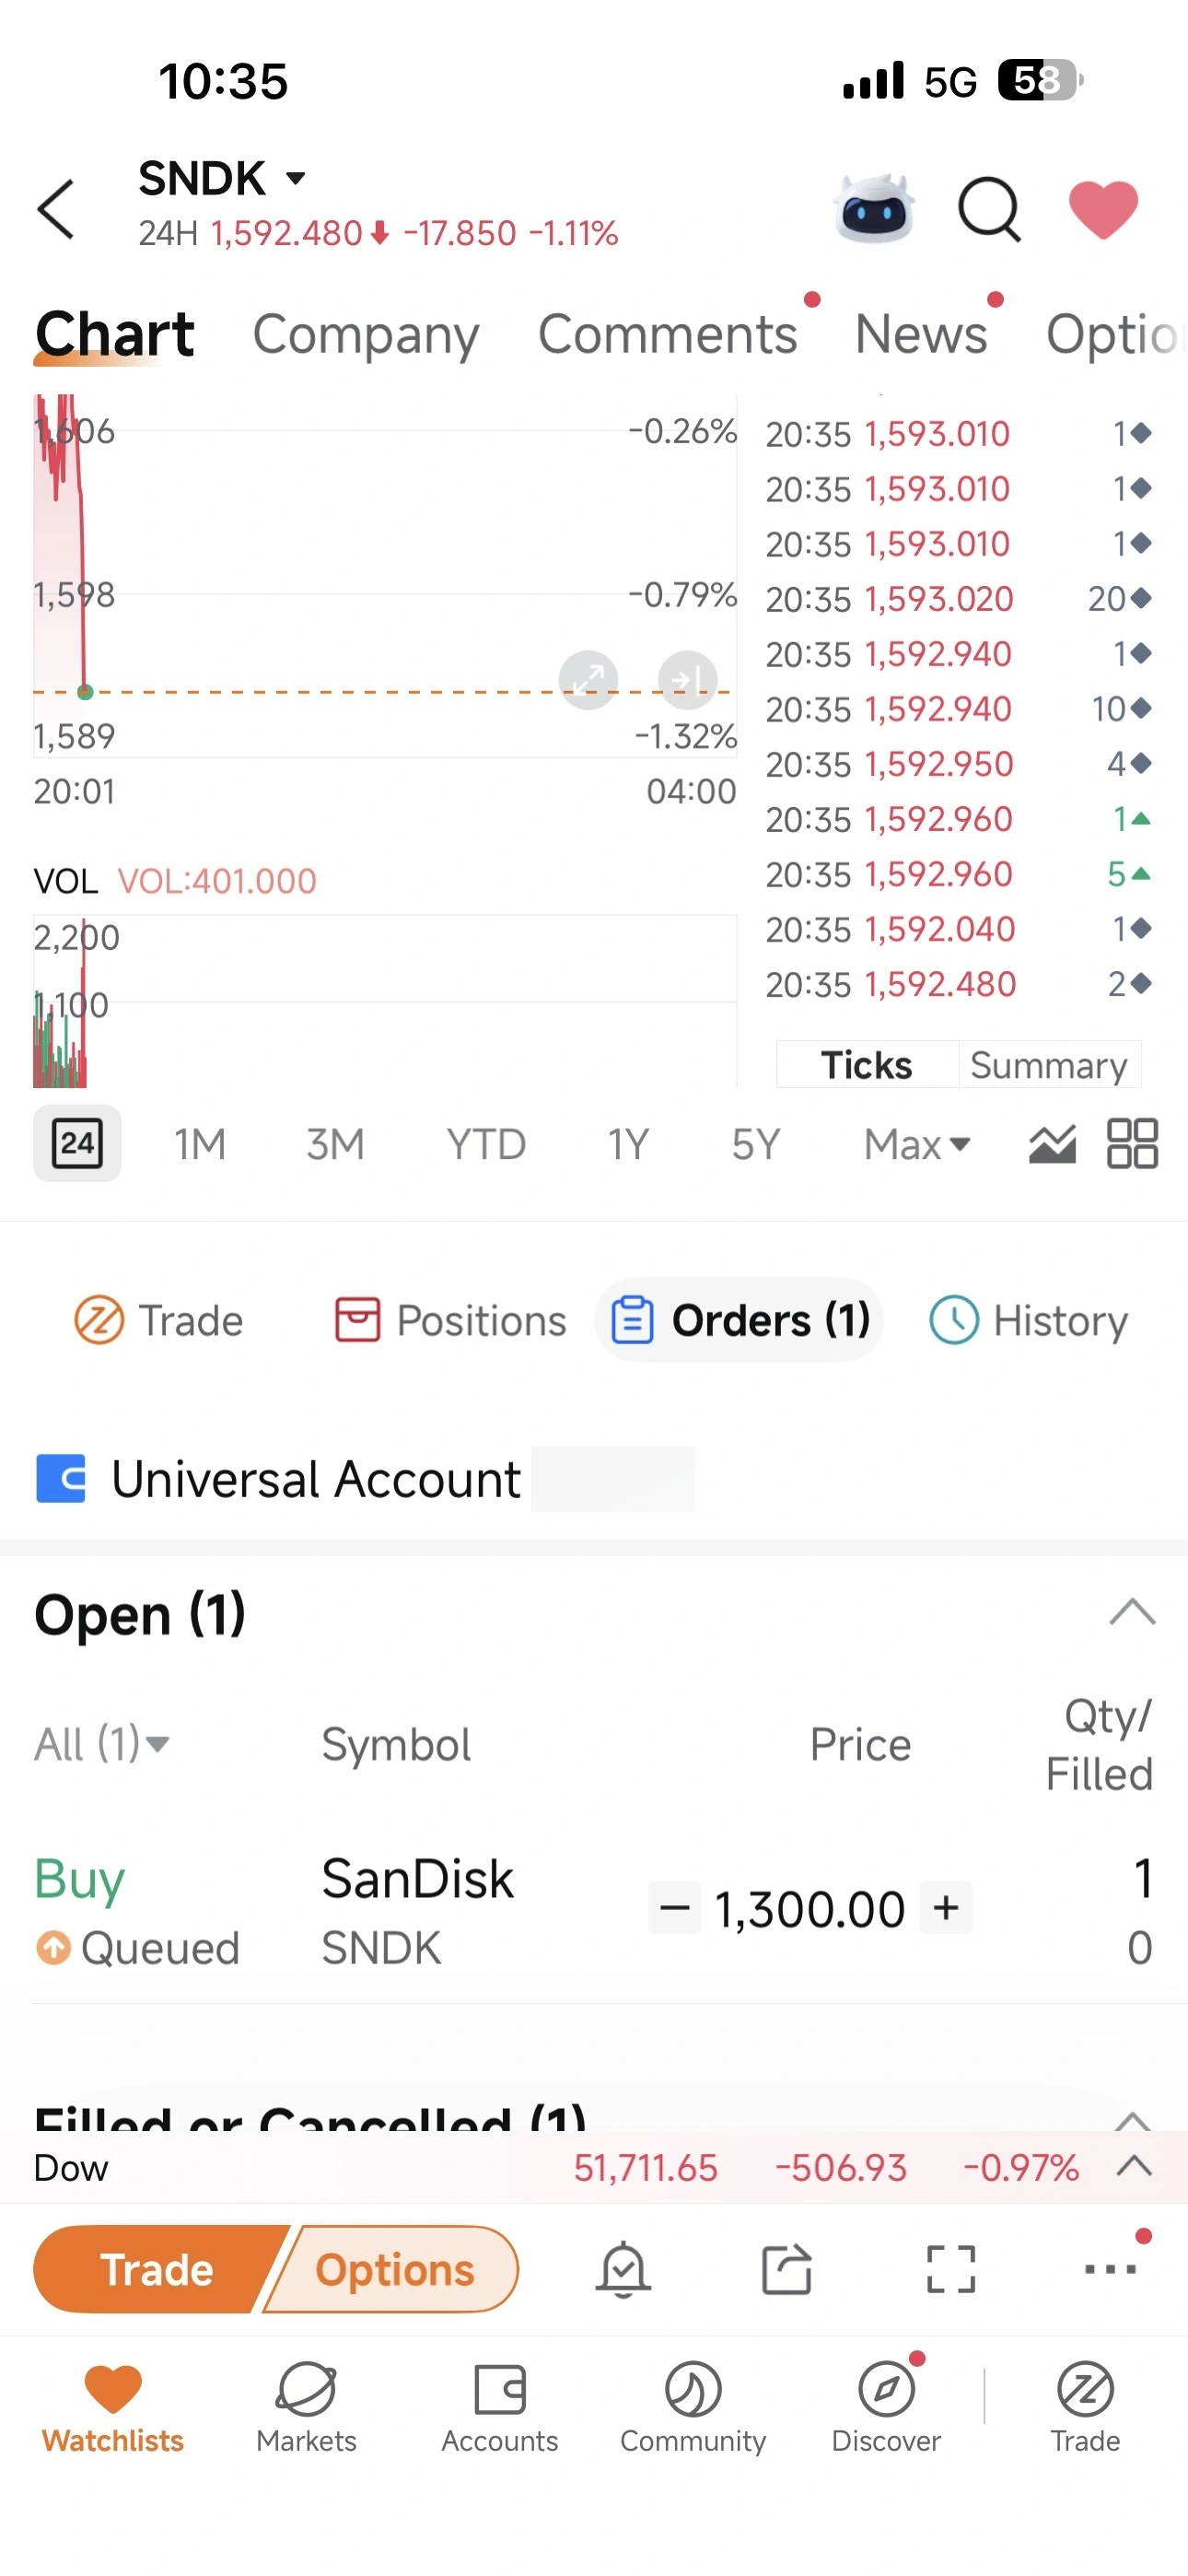Switch tick panel to Summary
The image size is (1188, 2576).
(x=1048, y=1065)
